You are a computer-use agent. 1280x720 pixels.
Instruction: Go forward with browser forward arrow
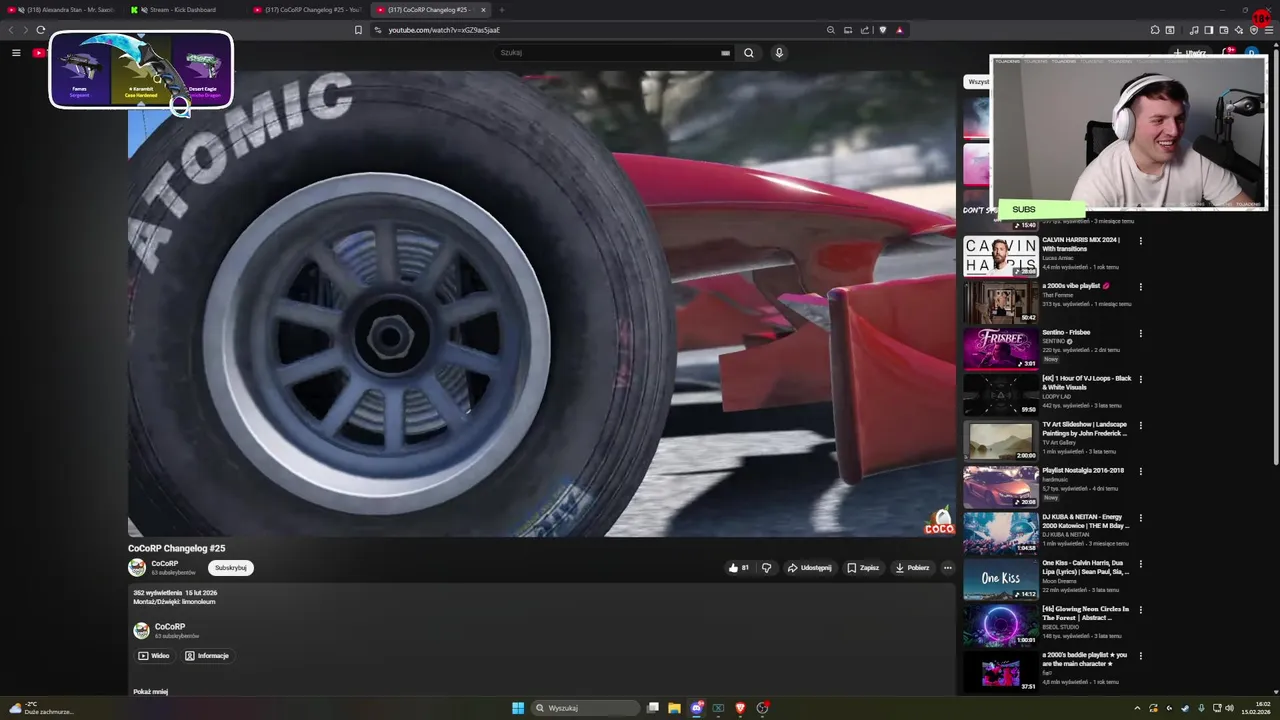[x=25, y=30]
